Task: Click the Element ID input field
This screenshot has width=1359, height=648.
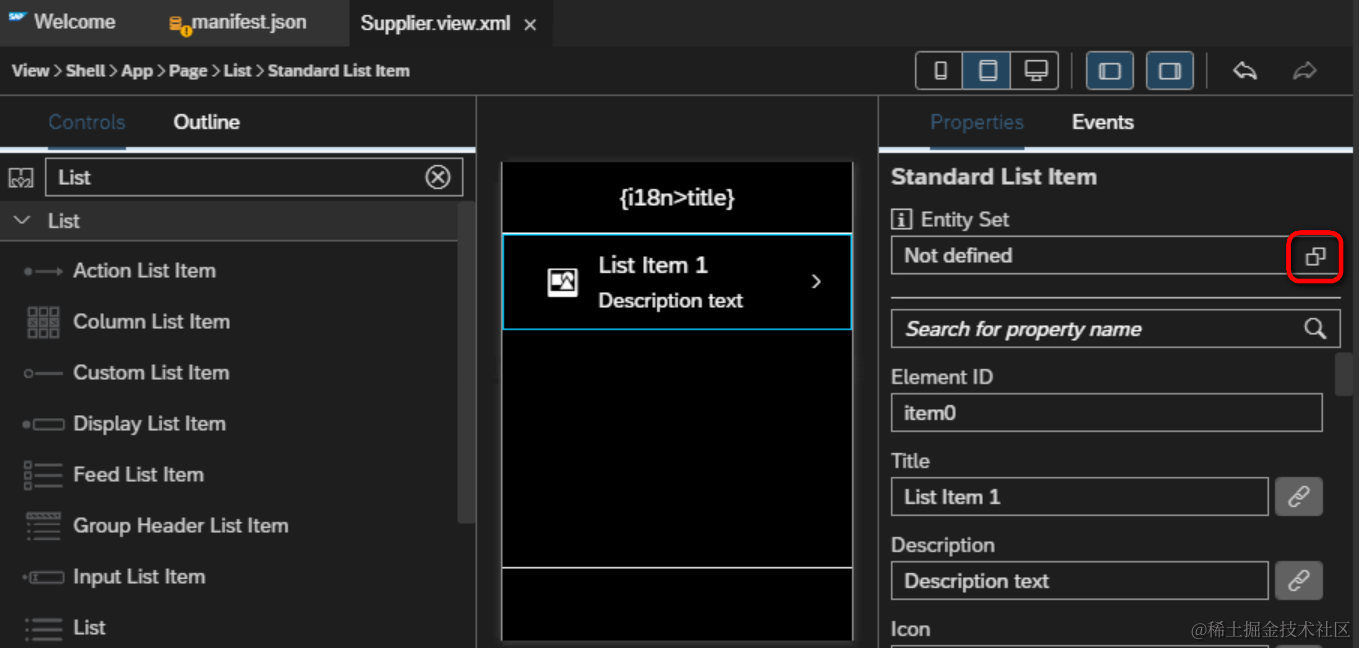Action: click(x=1106, y=412)
